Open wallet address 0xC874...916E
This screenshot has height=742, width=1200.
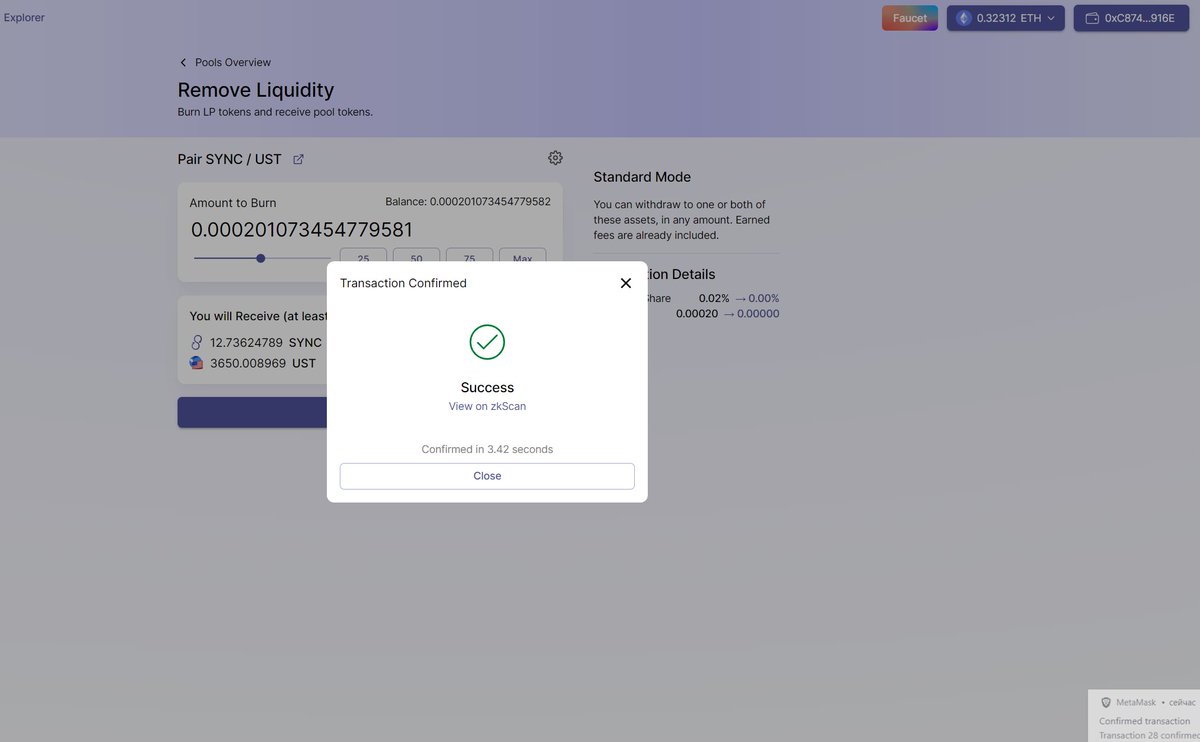pos(1131,18)
